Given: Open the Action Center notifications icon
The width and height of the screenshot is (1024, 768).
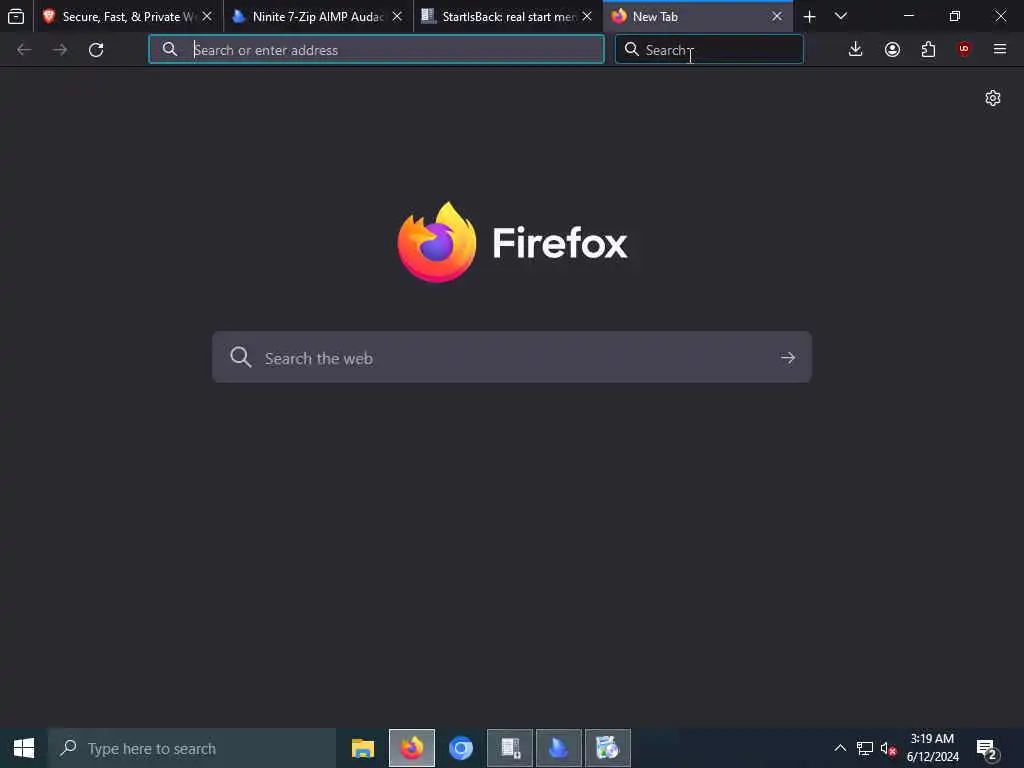Looking at the screenshot, I should (987, 749).
